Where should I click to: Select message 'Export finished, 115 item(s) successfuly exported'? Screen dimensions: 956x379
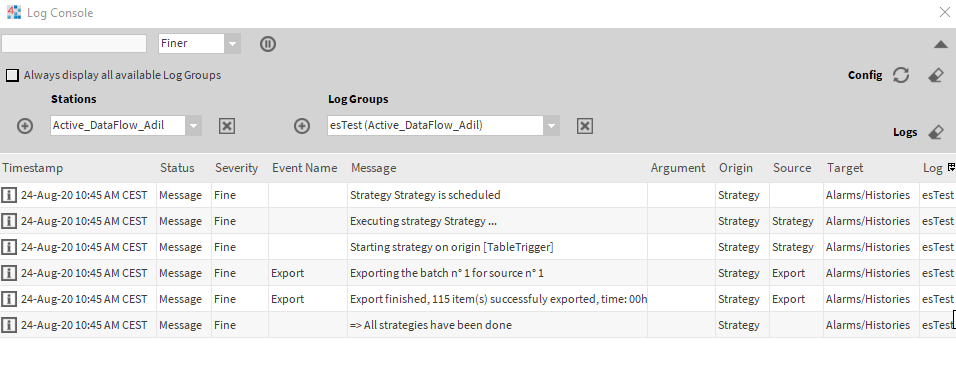coord(498,299)
